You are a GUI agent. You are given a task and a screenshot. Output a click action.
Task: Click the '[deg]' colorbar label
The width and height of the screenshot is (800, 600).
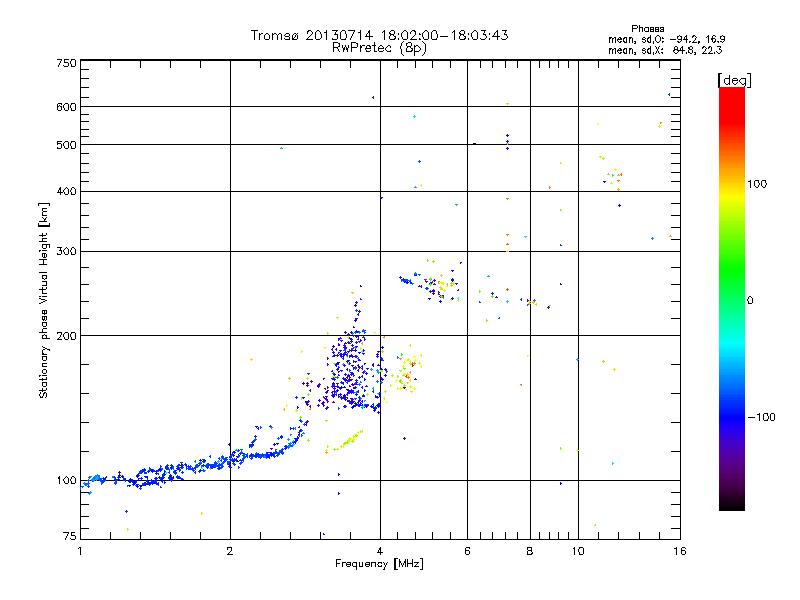(x=734, y=80)
